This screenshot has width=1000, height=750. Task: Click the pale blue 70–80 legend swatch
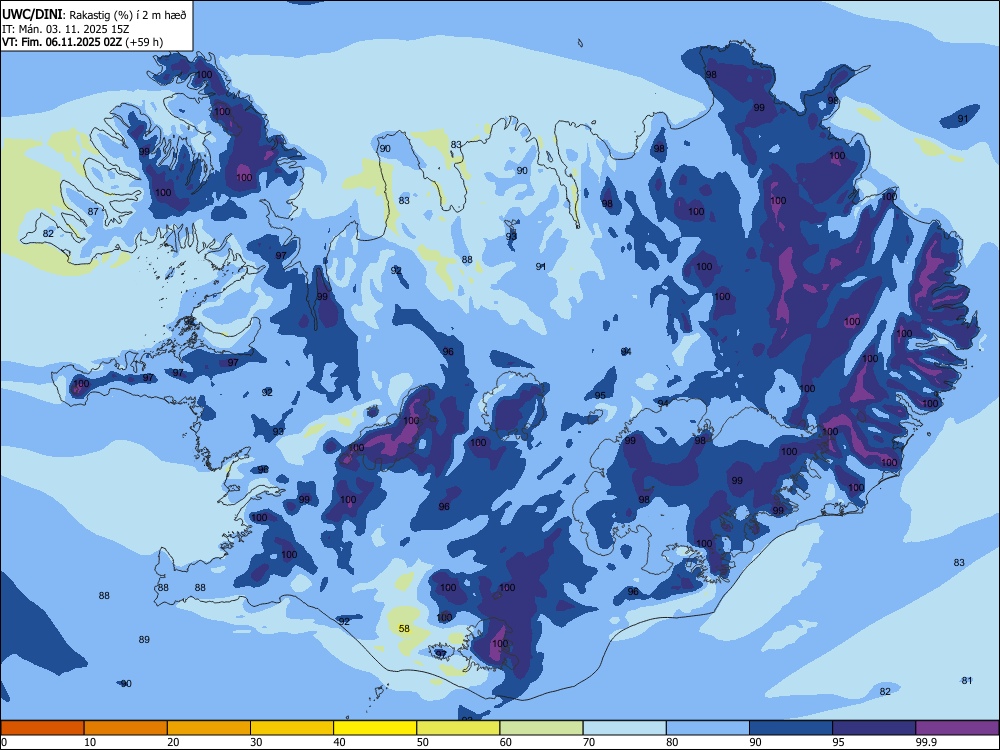click(x=624, y=728)
